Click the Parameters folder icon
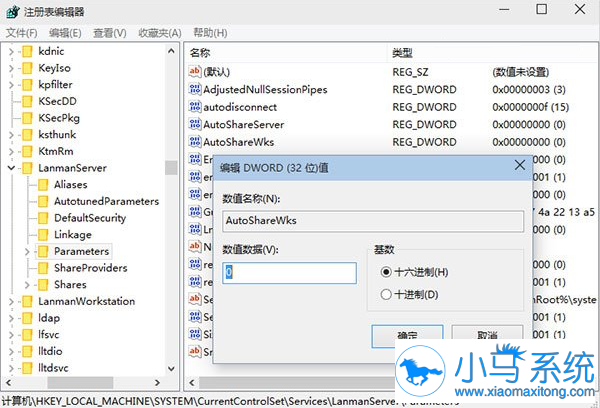Screen dimensions: 600x408 coord(43,251)
